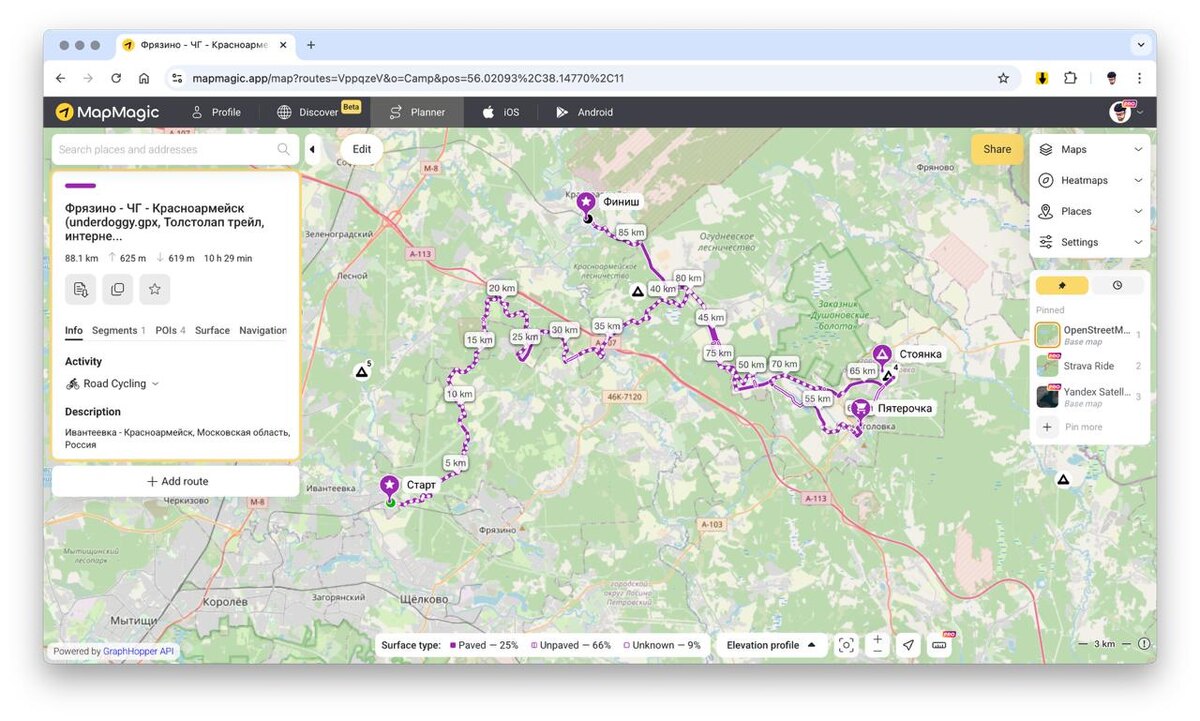Image resolution: width=1200 pixels, height=721 pixels.
Task: Click the search magnifier icon
Action: pos(284,150)
